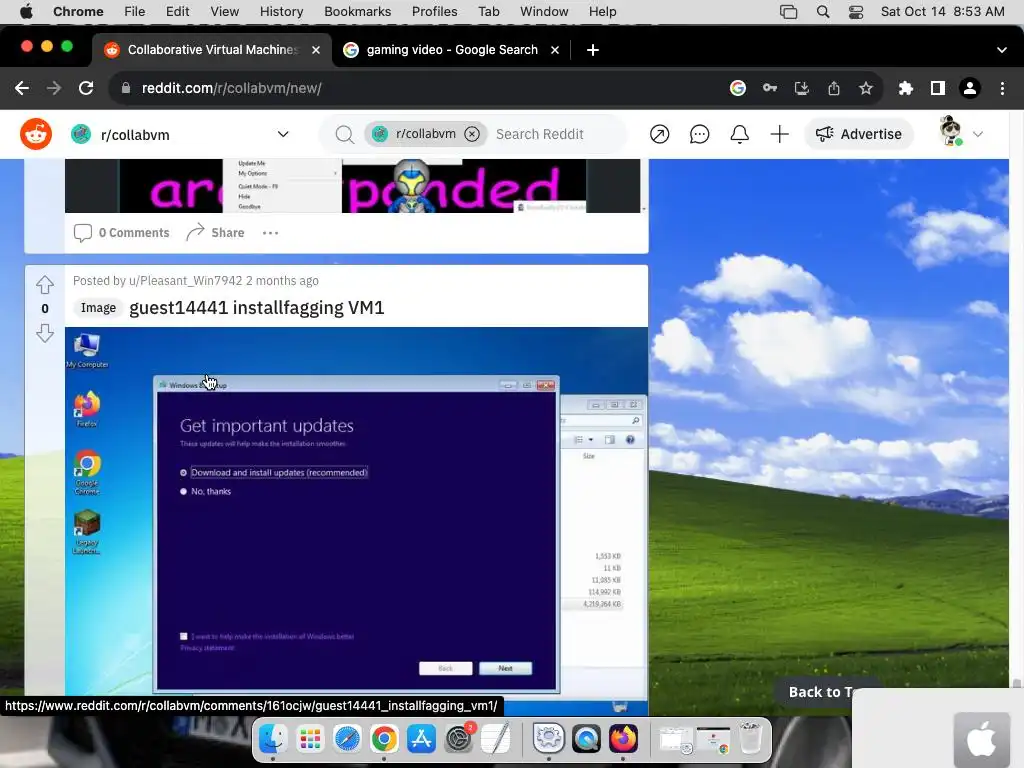Image resolution: width=1024 pixels, height=768 pixels.
Task: Bookmark this page with the star icon
Action: [x=866, y=88]
